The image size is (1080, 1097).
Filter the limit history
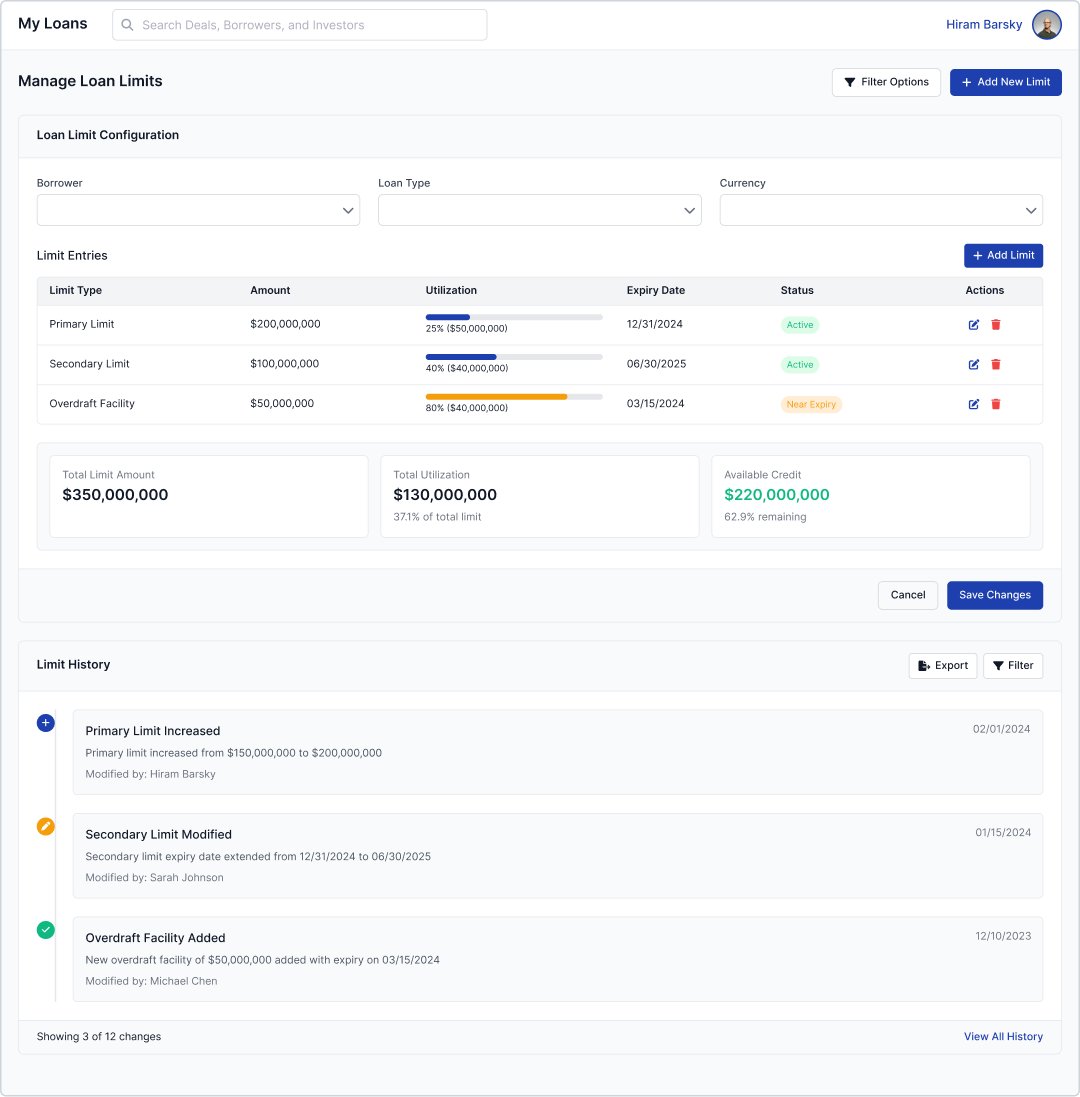point(1012,666)
